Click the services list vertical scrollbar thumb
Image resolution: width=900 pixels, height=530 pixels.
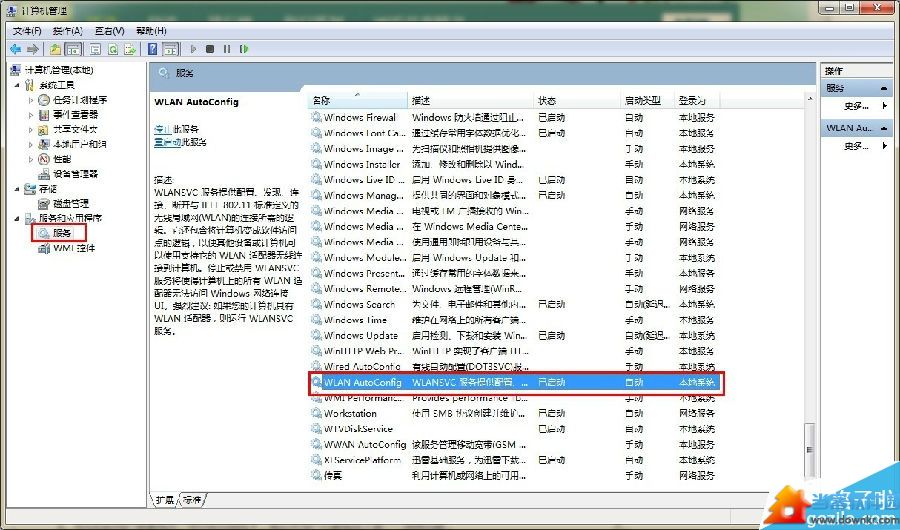click(810, 450)
